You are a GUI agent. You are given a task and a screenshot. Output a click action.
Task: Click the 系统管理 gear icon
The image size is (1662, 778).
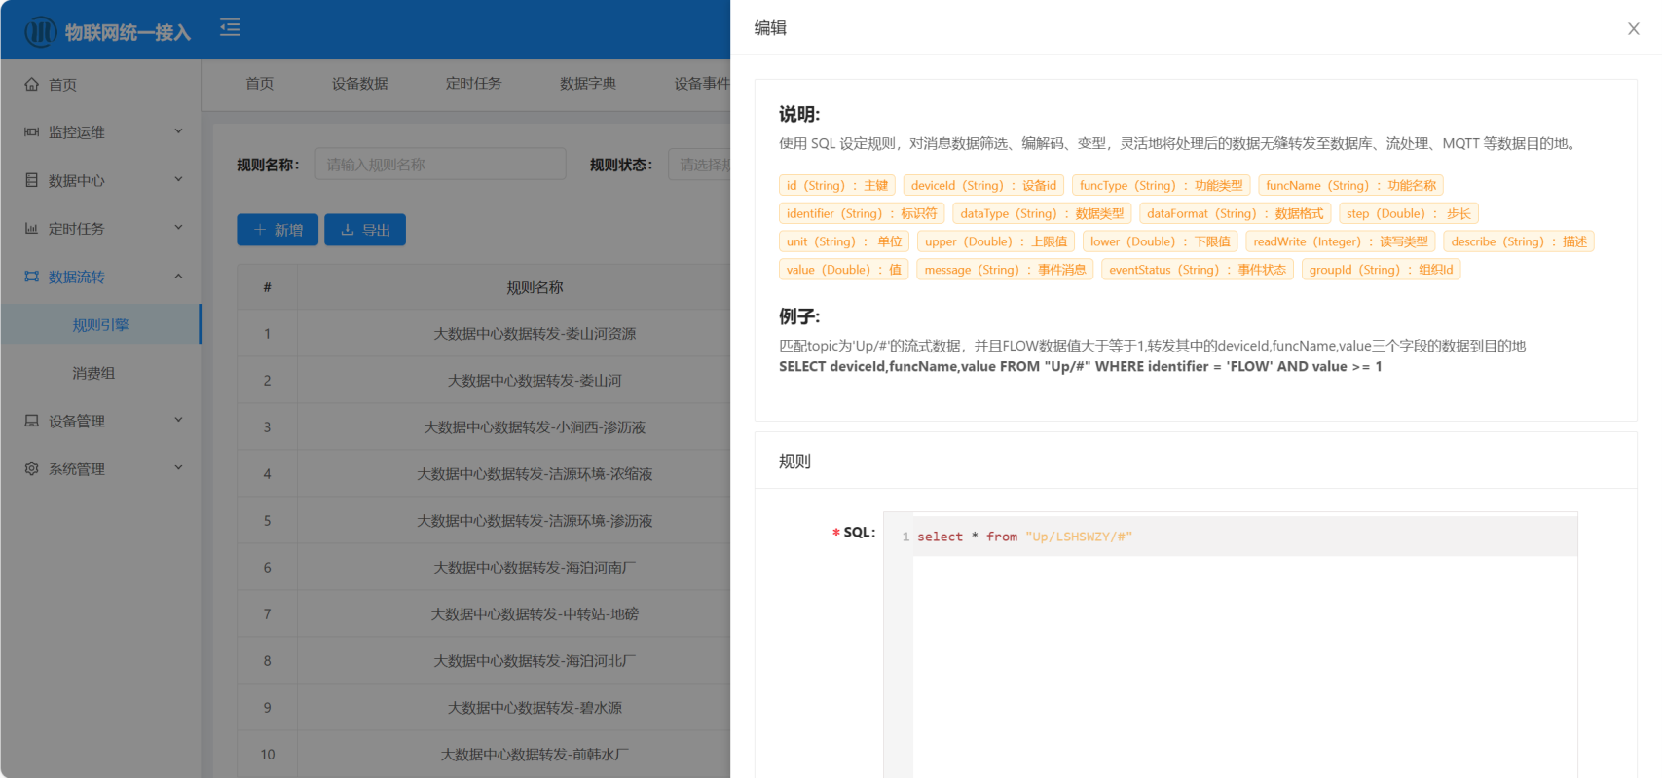(32, 468)
